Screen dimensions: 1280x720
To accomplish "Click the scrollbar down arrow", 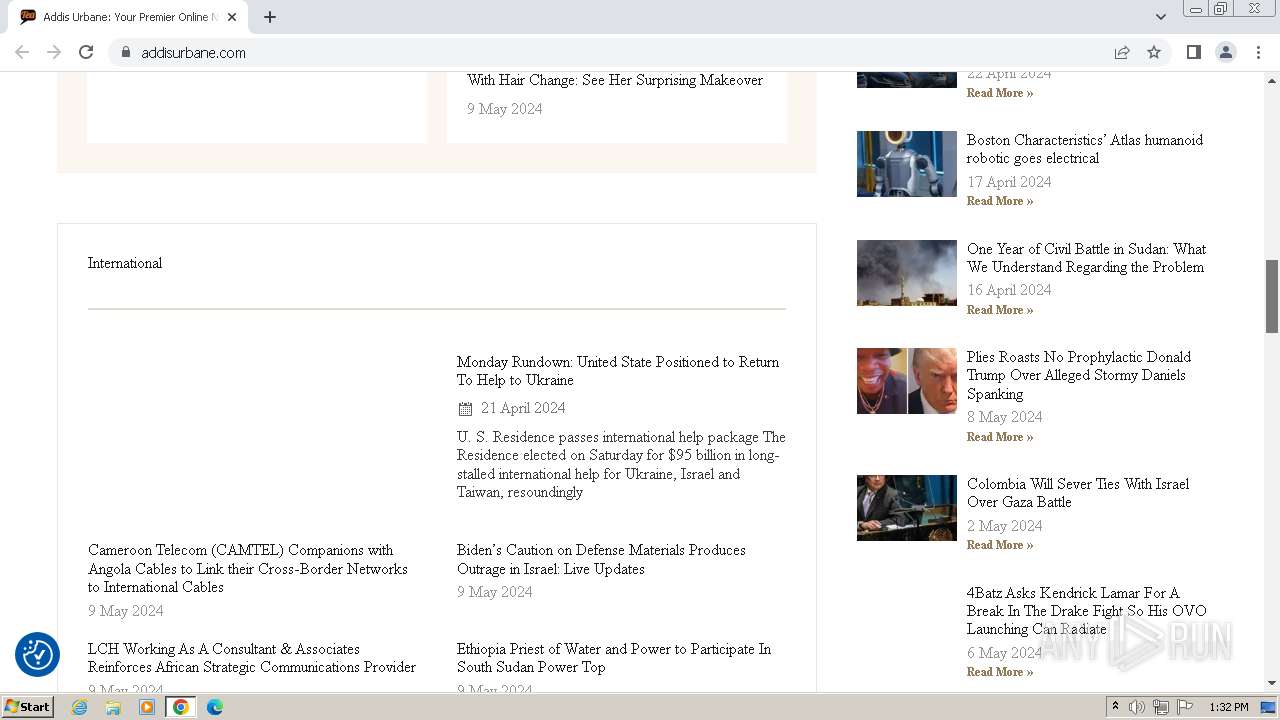I will tap(1272, 683).
